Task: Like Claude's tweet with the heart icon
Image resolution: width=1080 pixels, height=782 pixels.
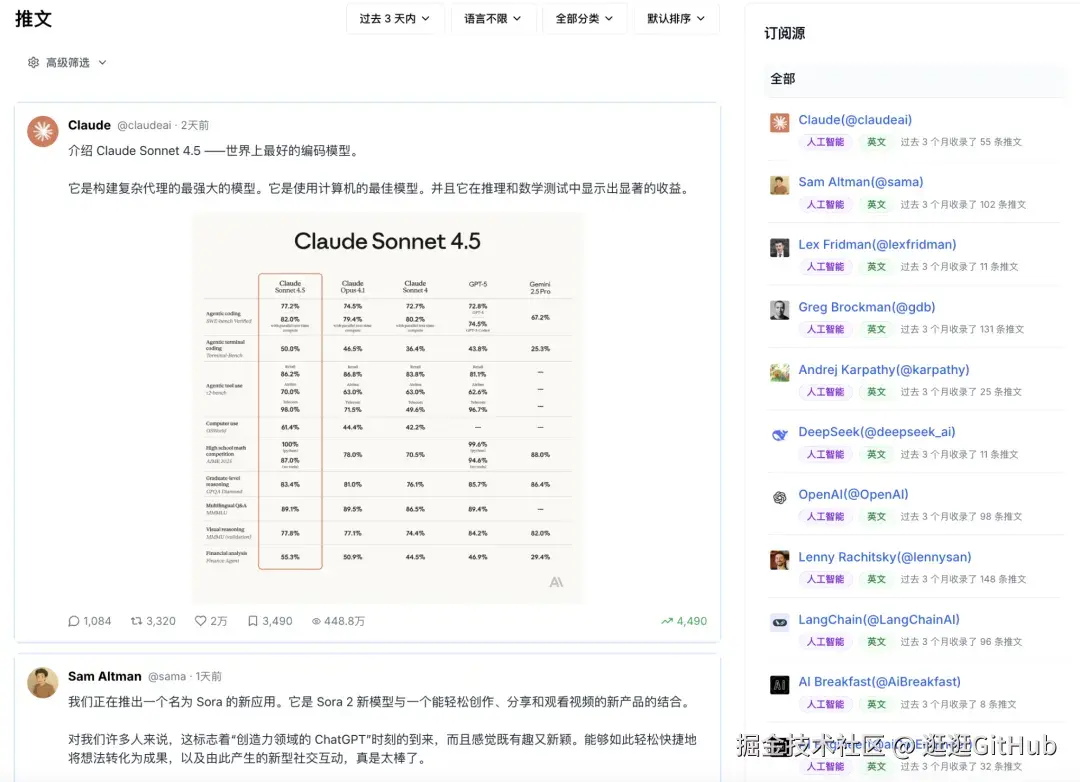Action: pyautogui.click(x=199, y=620)
